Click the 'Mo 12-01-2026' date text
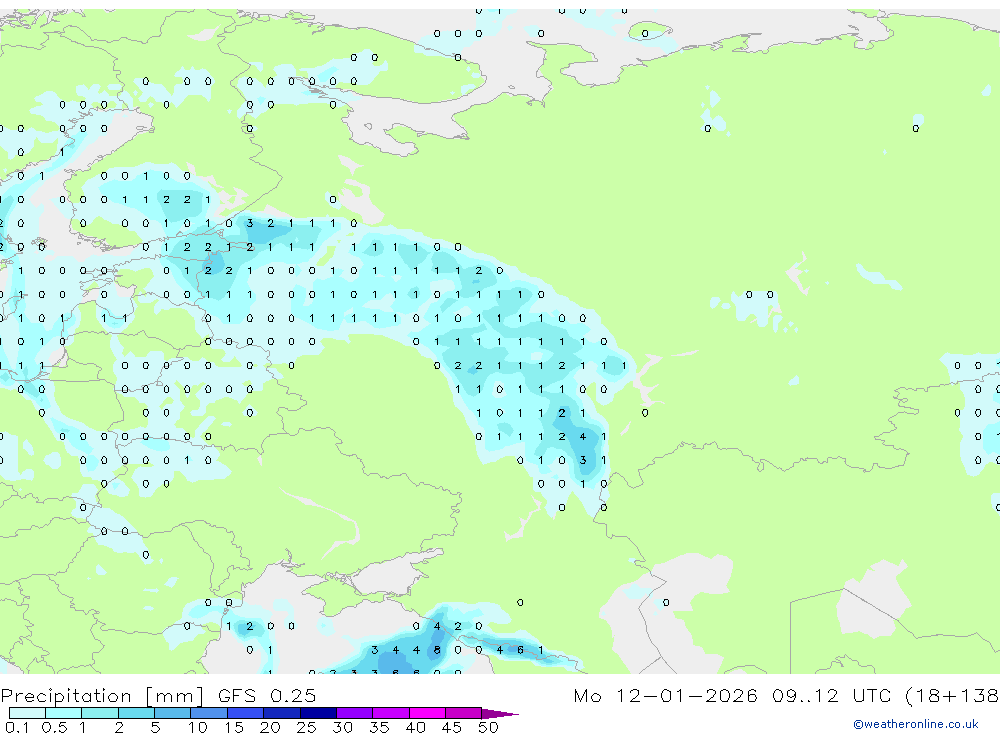The height and width of the screenshot is (733, 1000). tap(665, 695)
